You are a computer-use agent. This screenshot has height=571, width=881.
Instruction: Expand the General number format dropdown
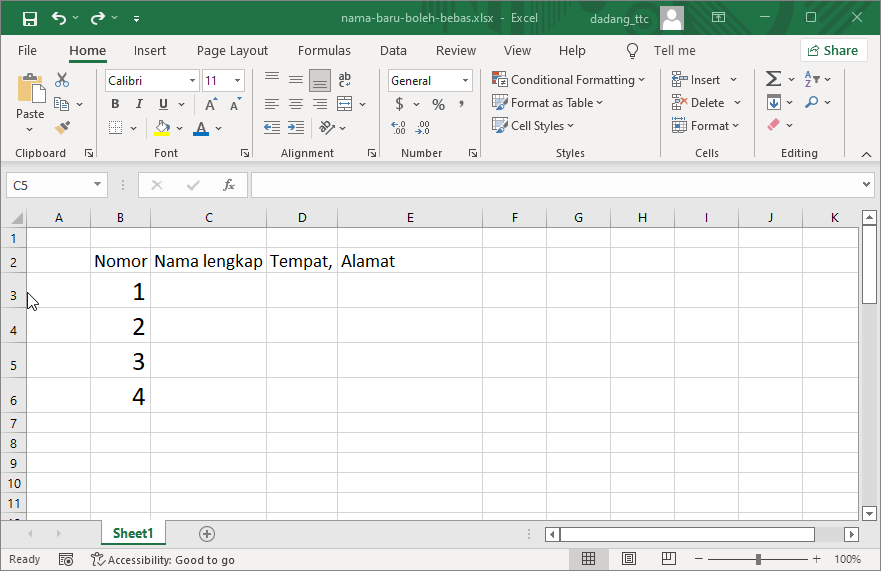tap(465, 81)
